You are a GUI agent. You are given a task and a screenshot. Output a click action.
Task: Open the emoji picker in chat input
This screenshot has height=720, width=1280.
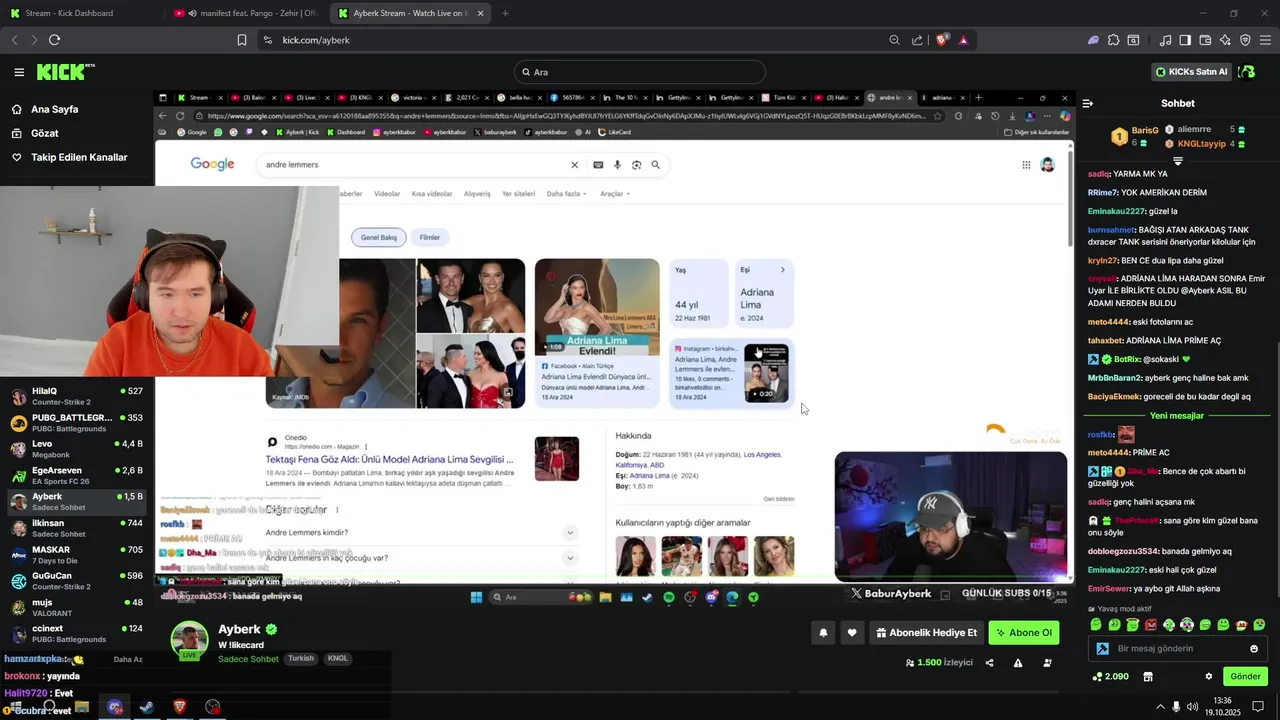click(1254, 649)
